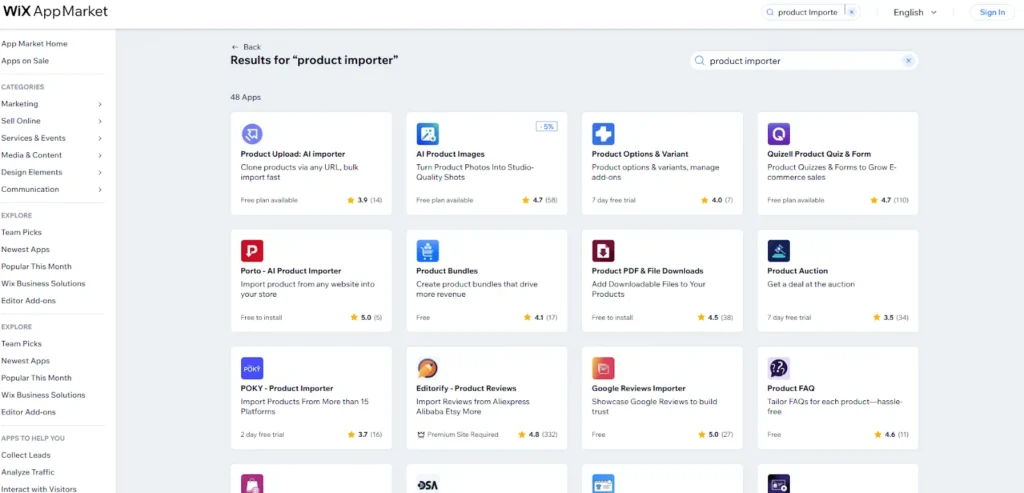The width and height of the screenshot is (1024, 493).
Task: Click Product Upload AI importer star rating
Action: coord(364,200)
